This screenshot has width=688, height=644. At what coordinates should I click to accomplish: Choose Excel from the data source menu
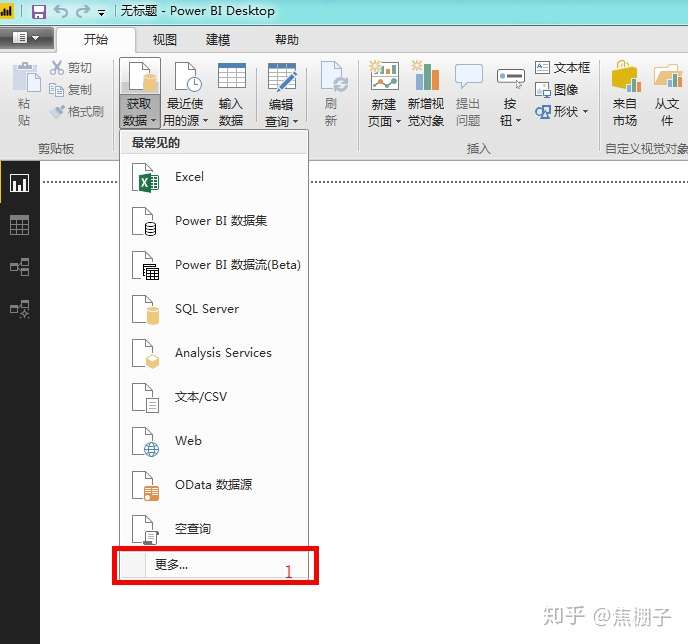(x=214, y=177)
